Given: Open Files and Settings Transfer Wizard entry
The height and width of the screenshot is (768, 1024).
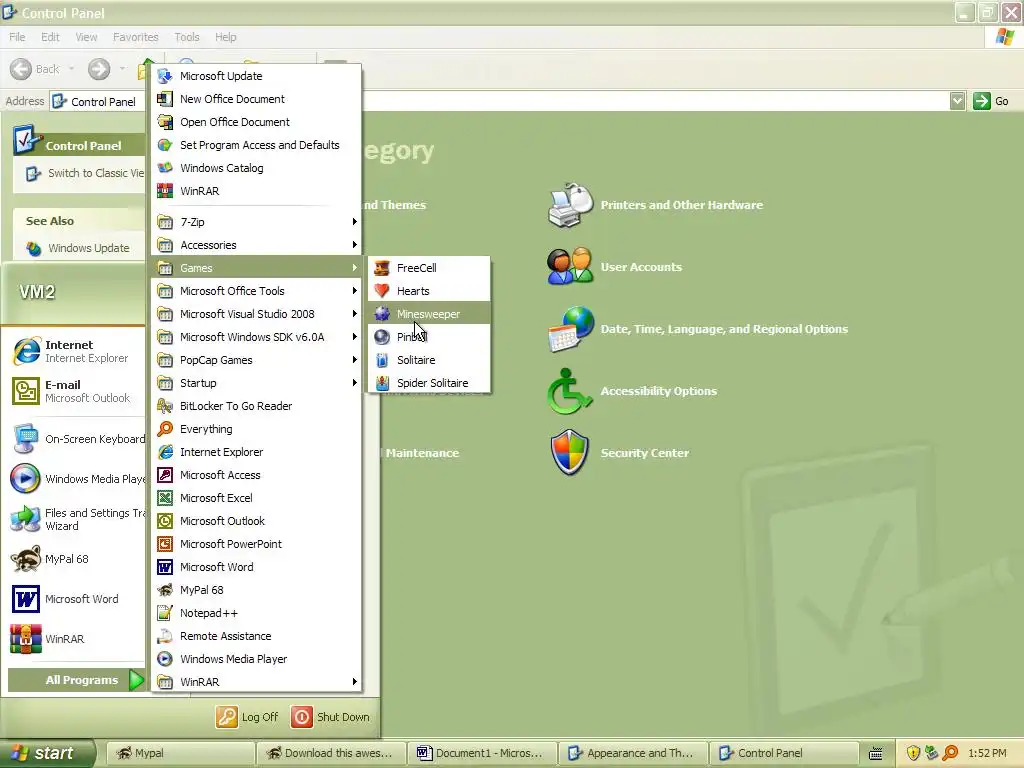Looking at the screenshot, I should (77, 519).
